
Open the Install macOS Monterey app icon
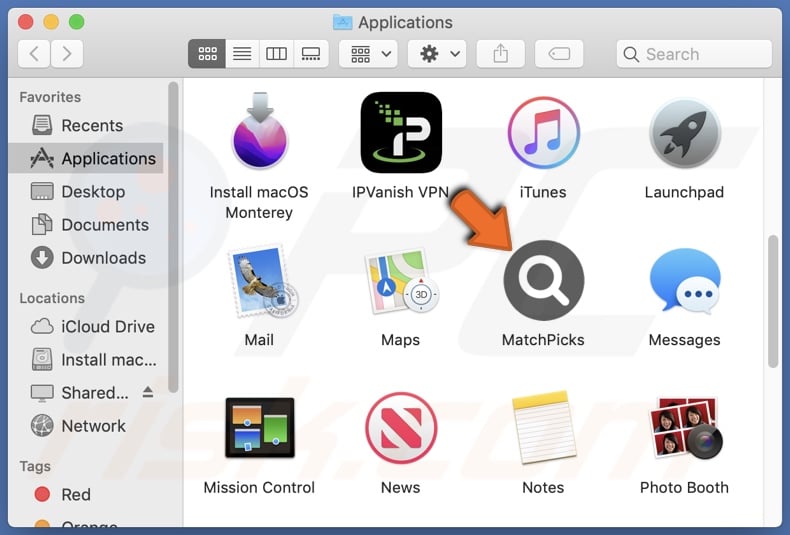(x=259, y=130)
